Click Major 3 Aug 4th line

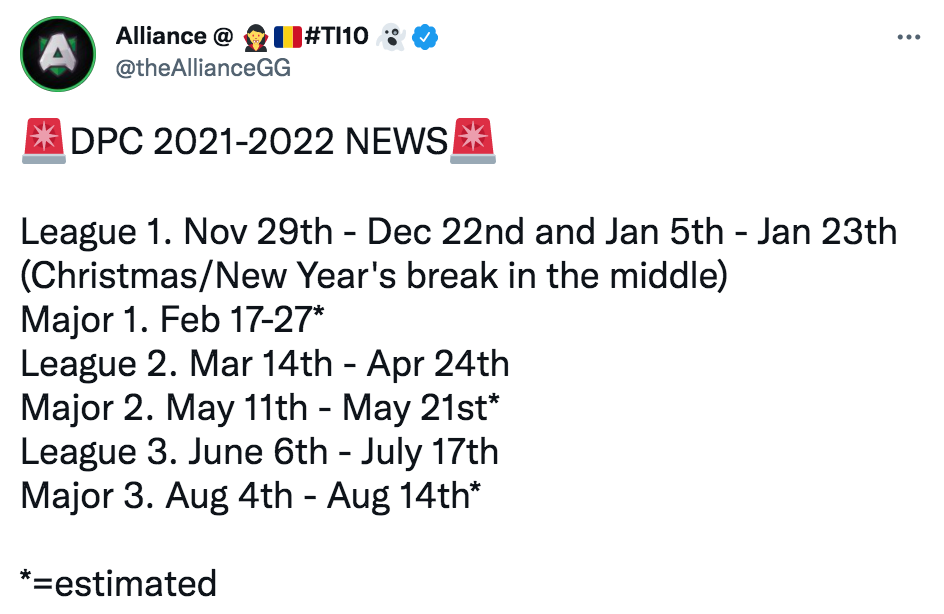coord(250,496)
